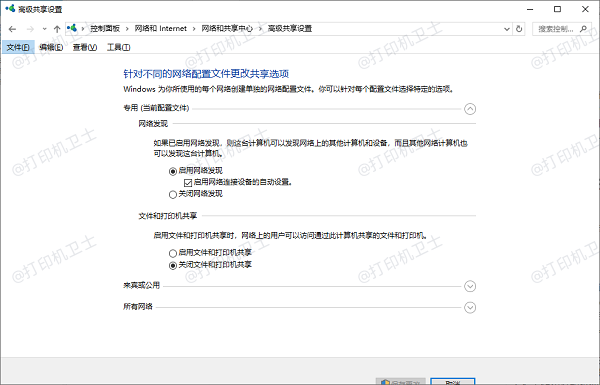
Task: Open the 工具(T) menu
Action: 119,47
